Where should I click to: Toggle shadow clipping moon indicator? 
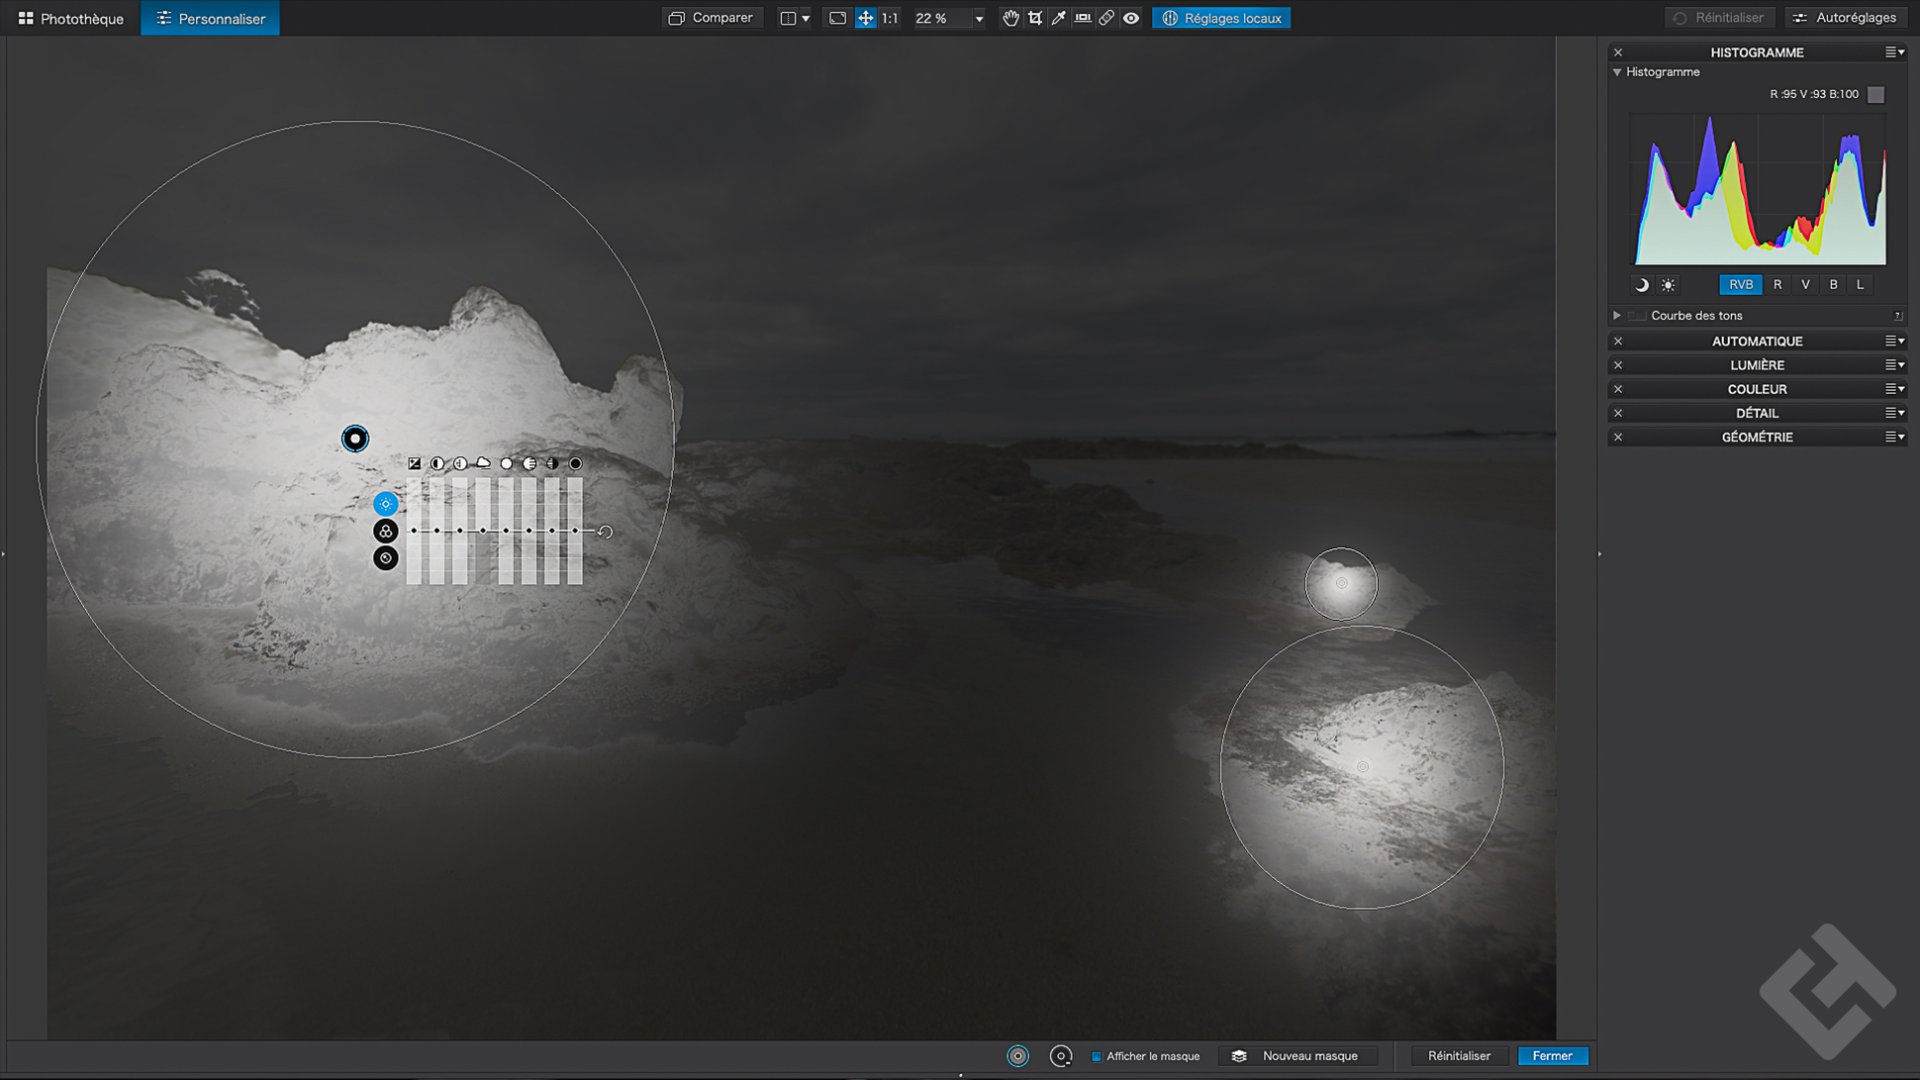point(1641,285)
